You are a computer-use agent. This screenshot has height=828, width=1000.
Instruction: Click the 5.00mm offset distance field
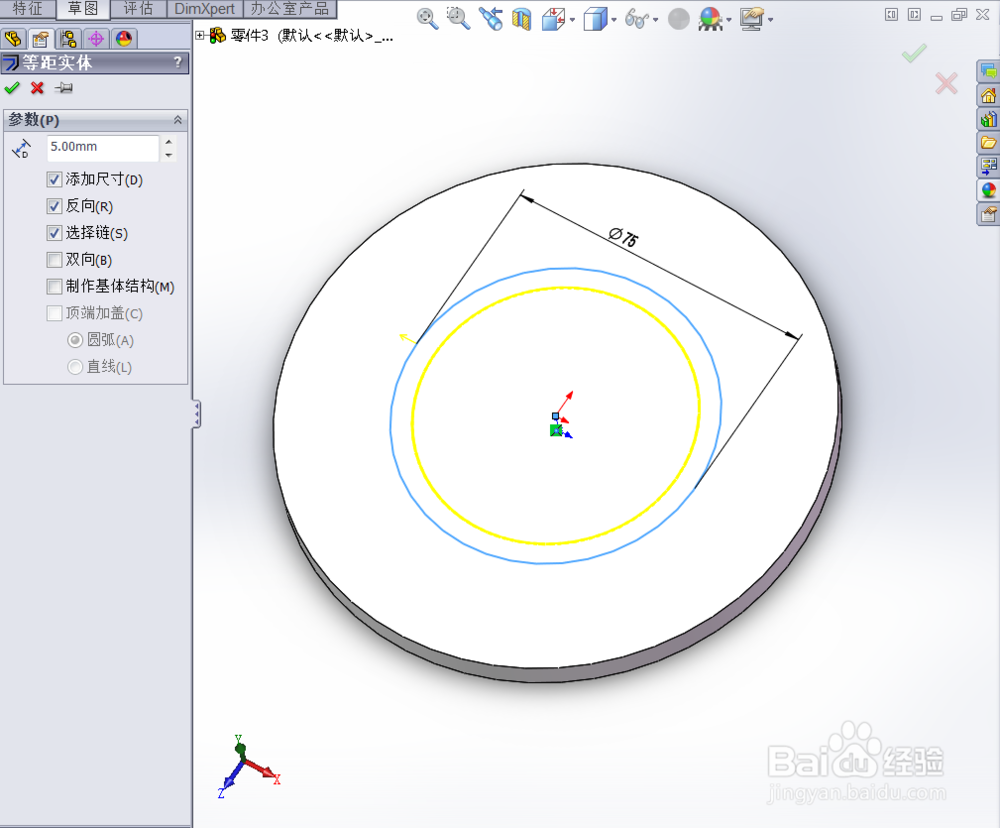[x=102, y=147]
